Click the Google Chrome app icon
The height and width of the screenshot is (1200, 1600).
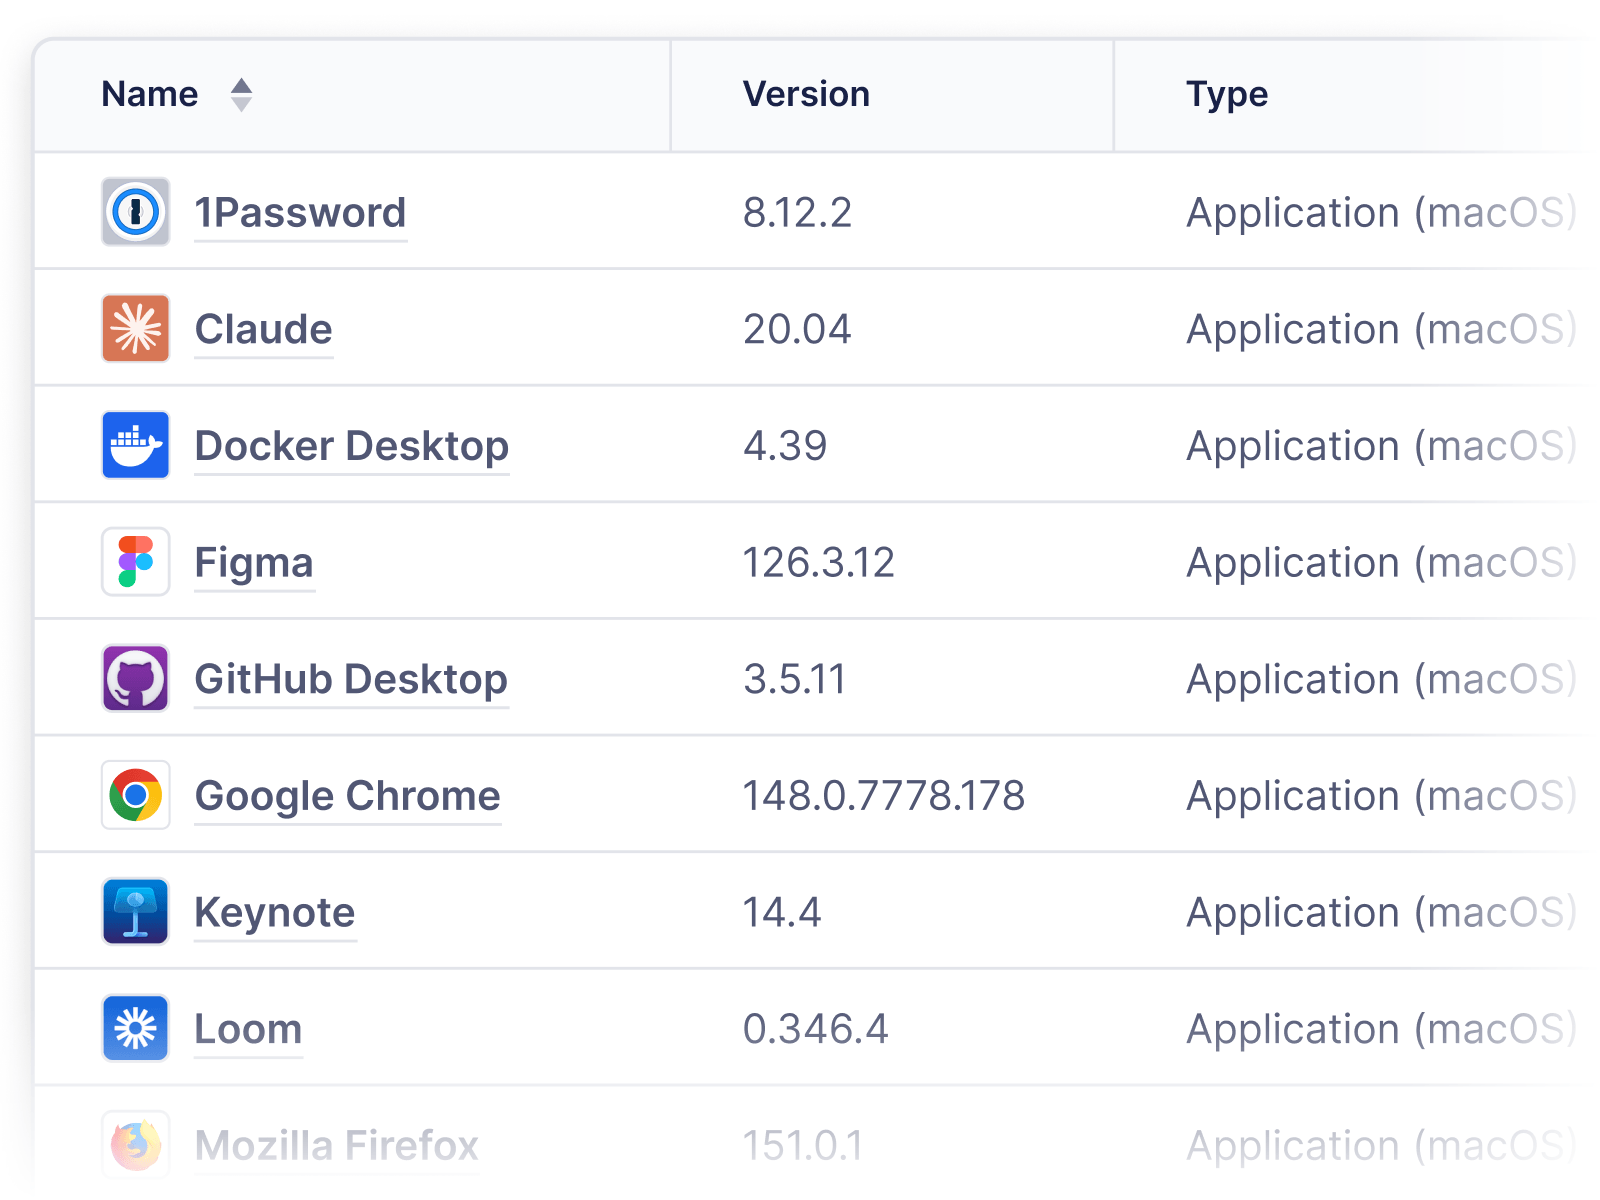136,795
